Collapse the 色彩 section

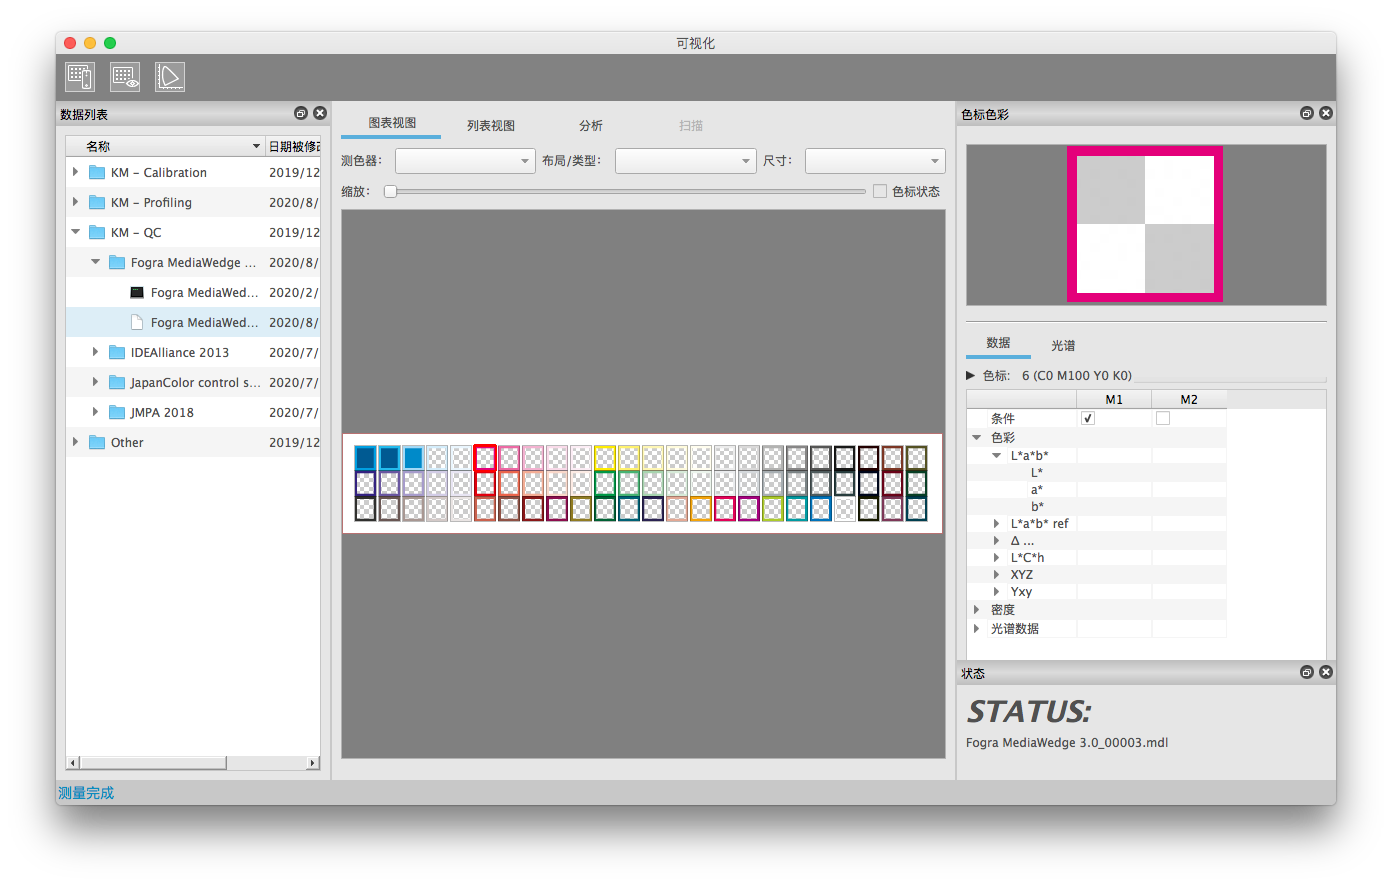pyautogui.click(x=977, y=437)
